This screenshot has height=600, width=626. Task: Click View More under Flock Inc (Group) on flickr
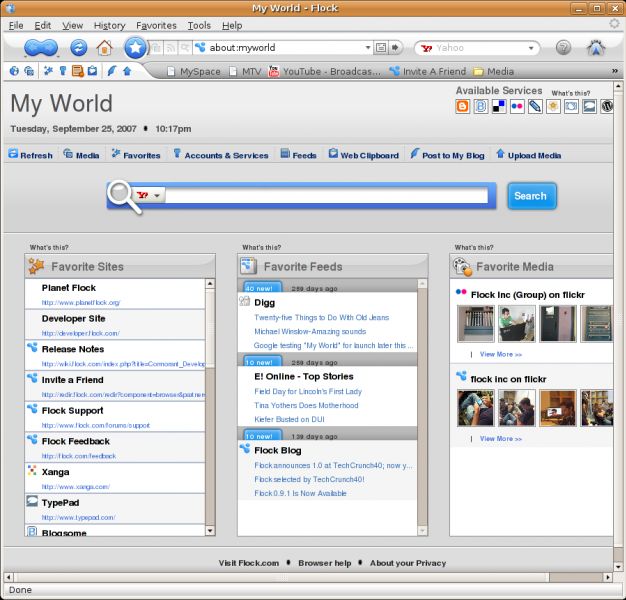501,354
